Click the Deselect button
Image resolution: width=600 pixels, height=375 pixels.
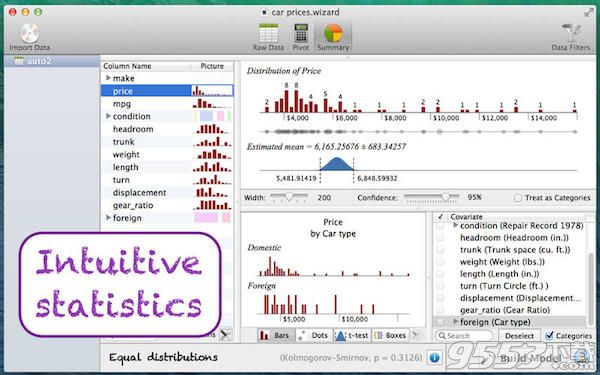519,336
